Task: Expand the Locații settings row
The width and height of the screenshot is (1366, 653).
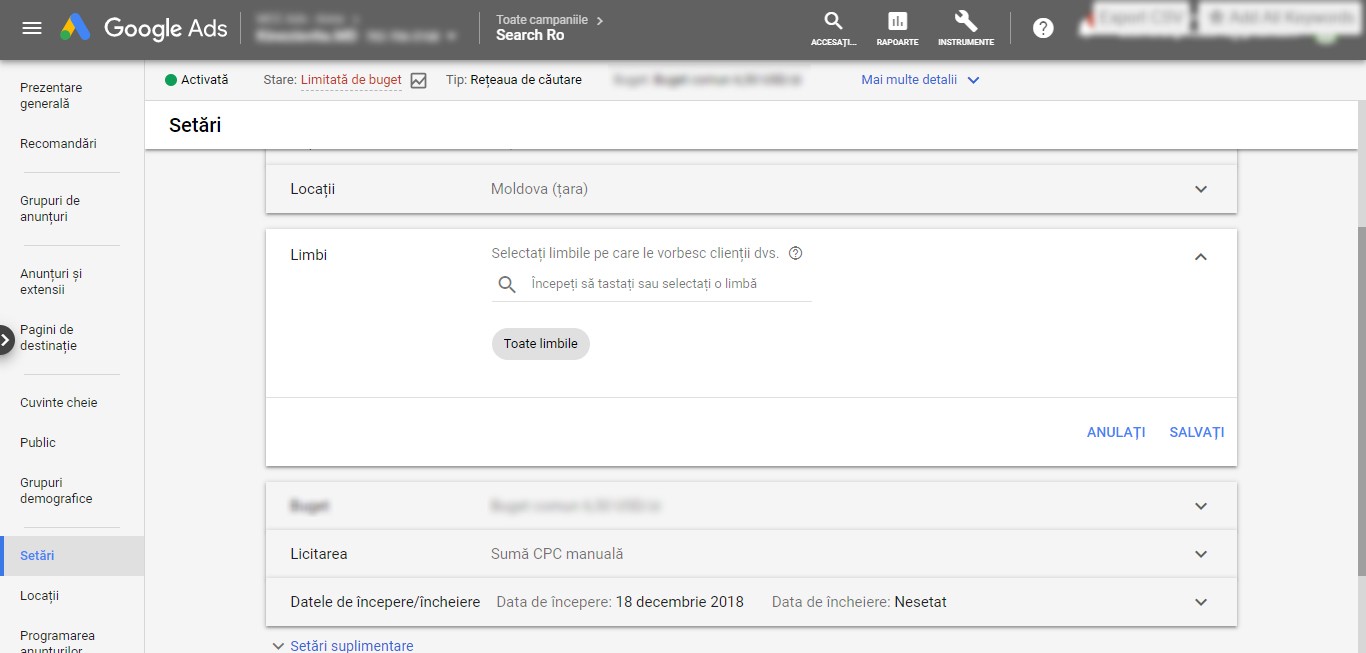Action: 1201,189
